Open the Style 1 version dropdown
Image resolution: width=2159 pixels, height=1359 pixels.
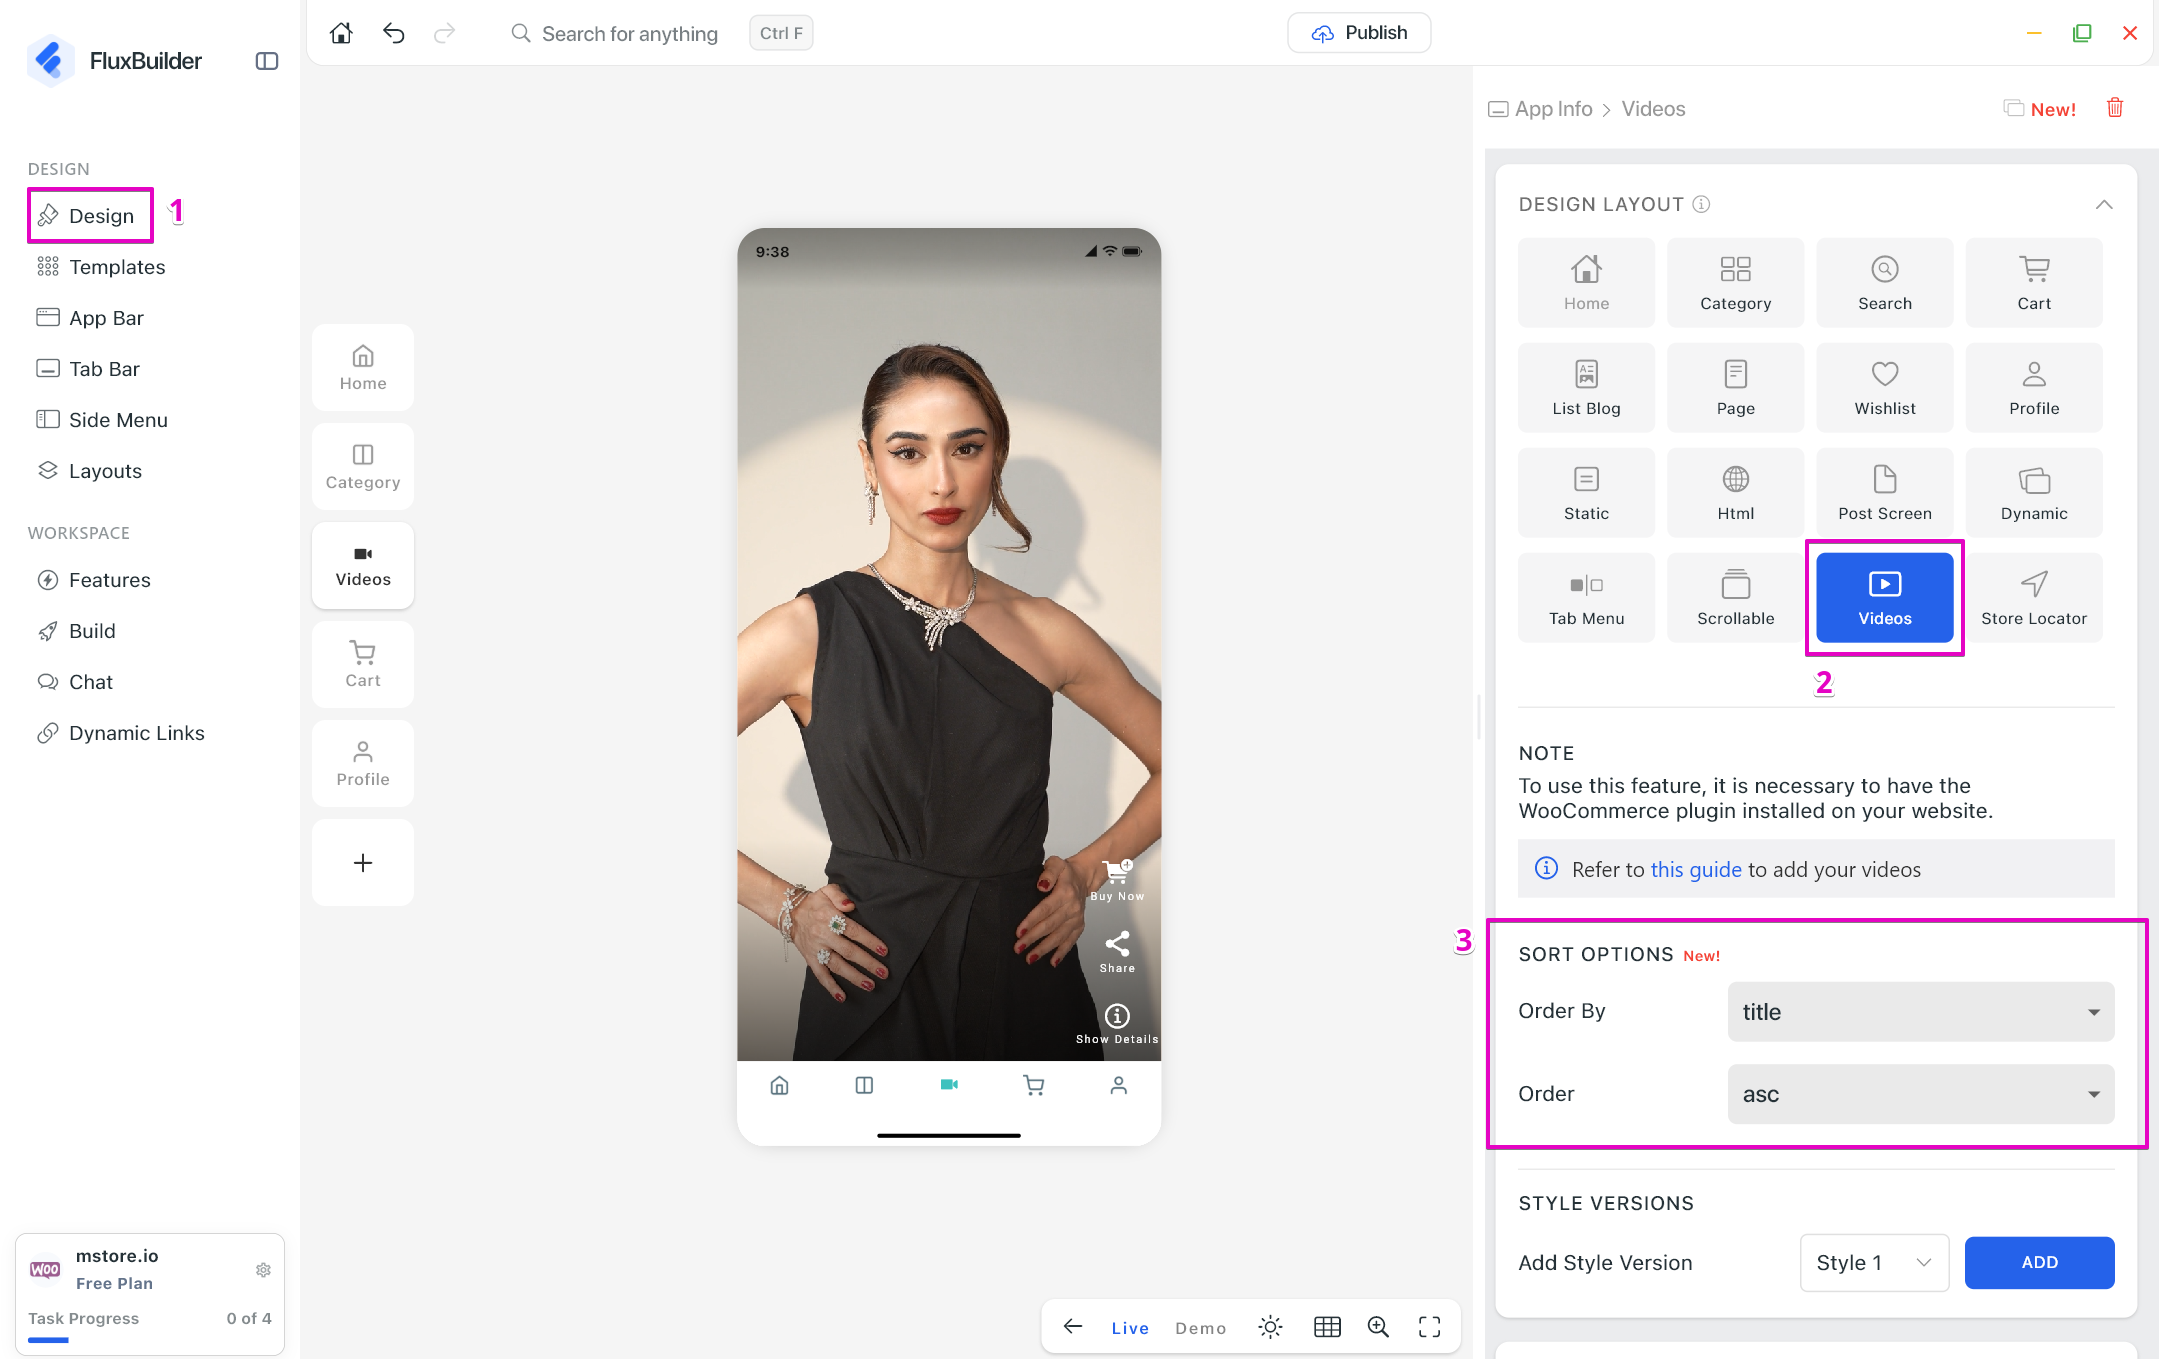pyautogui.click(x=1874, y=1262)
